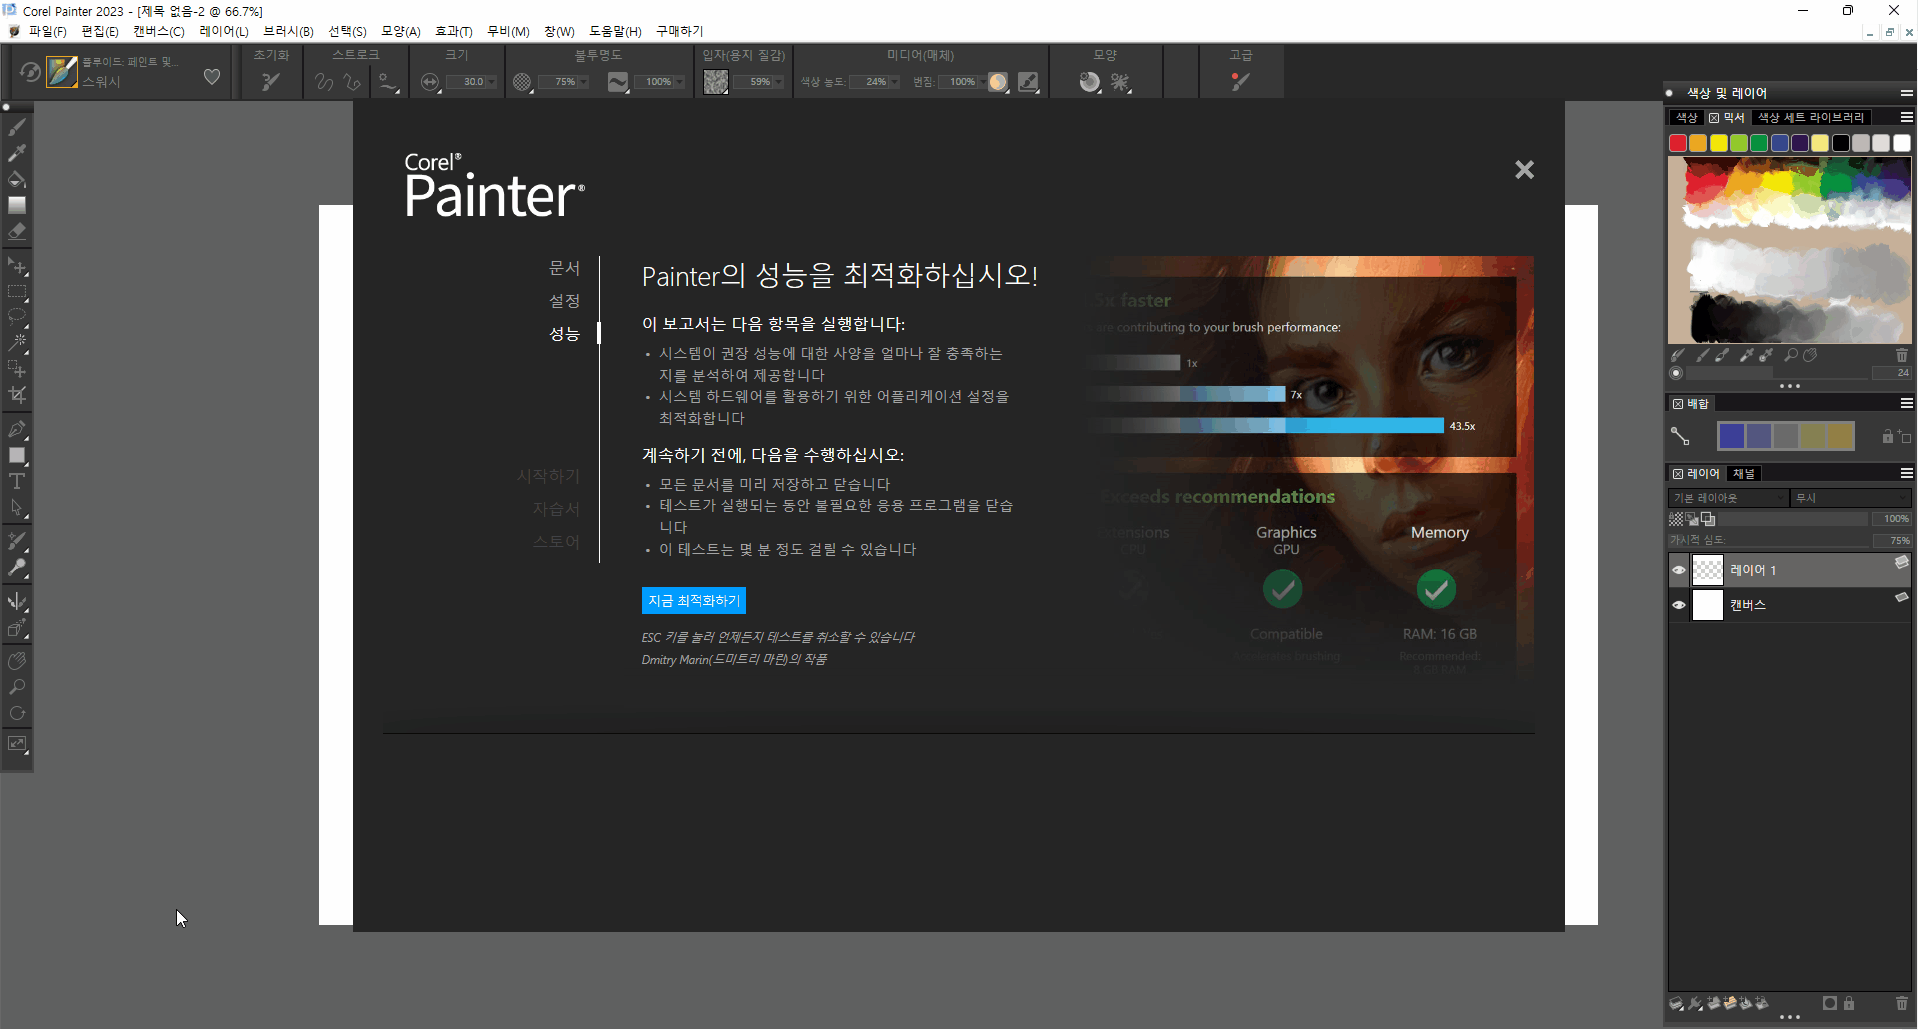Screen dimensions: 1918x1030
Task: Select the Magic Wand tool
Action: click(x=17, y=342)
